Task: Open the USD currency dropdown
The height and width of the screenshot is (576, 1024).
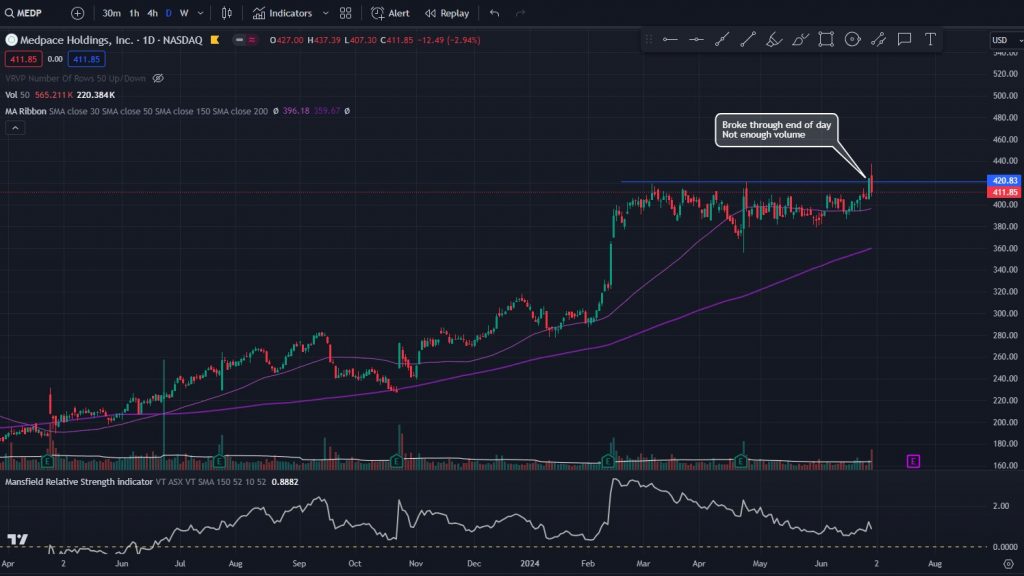Action: [1002, 40]
